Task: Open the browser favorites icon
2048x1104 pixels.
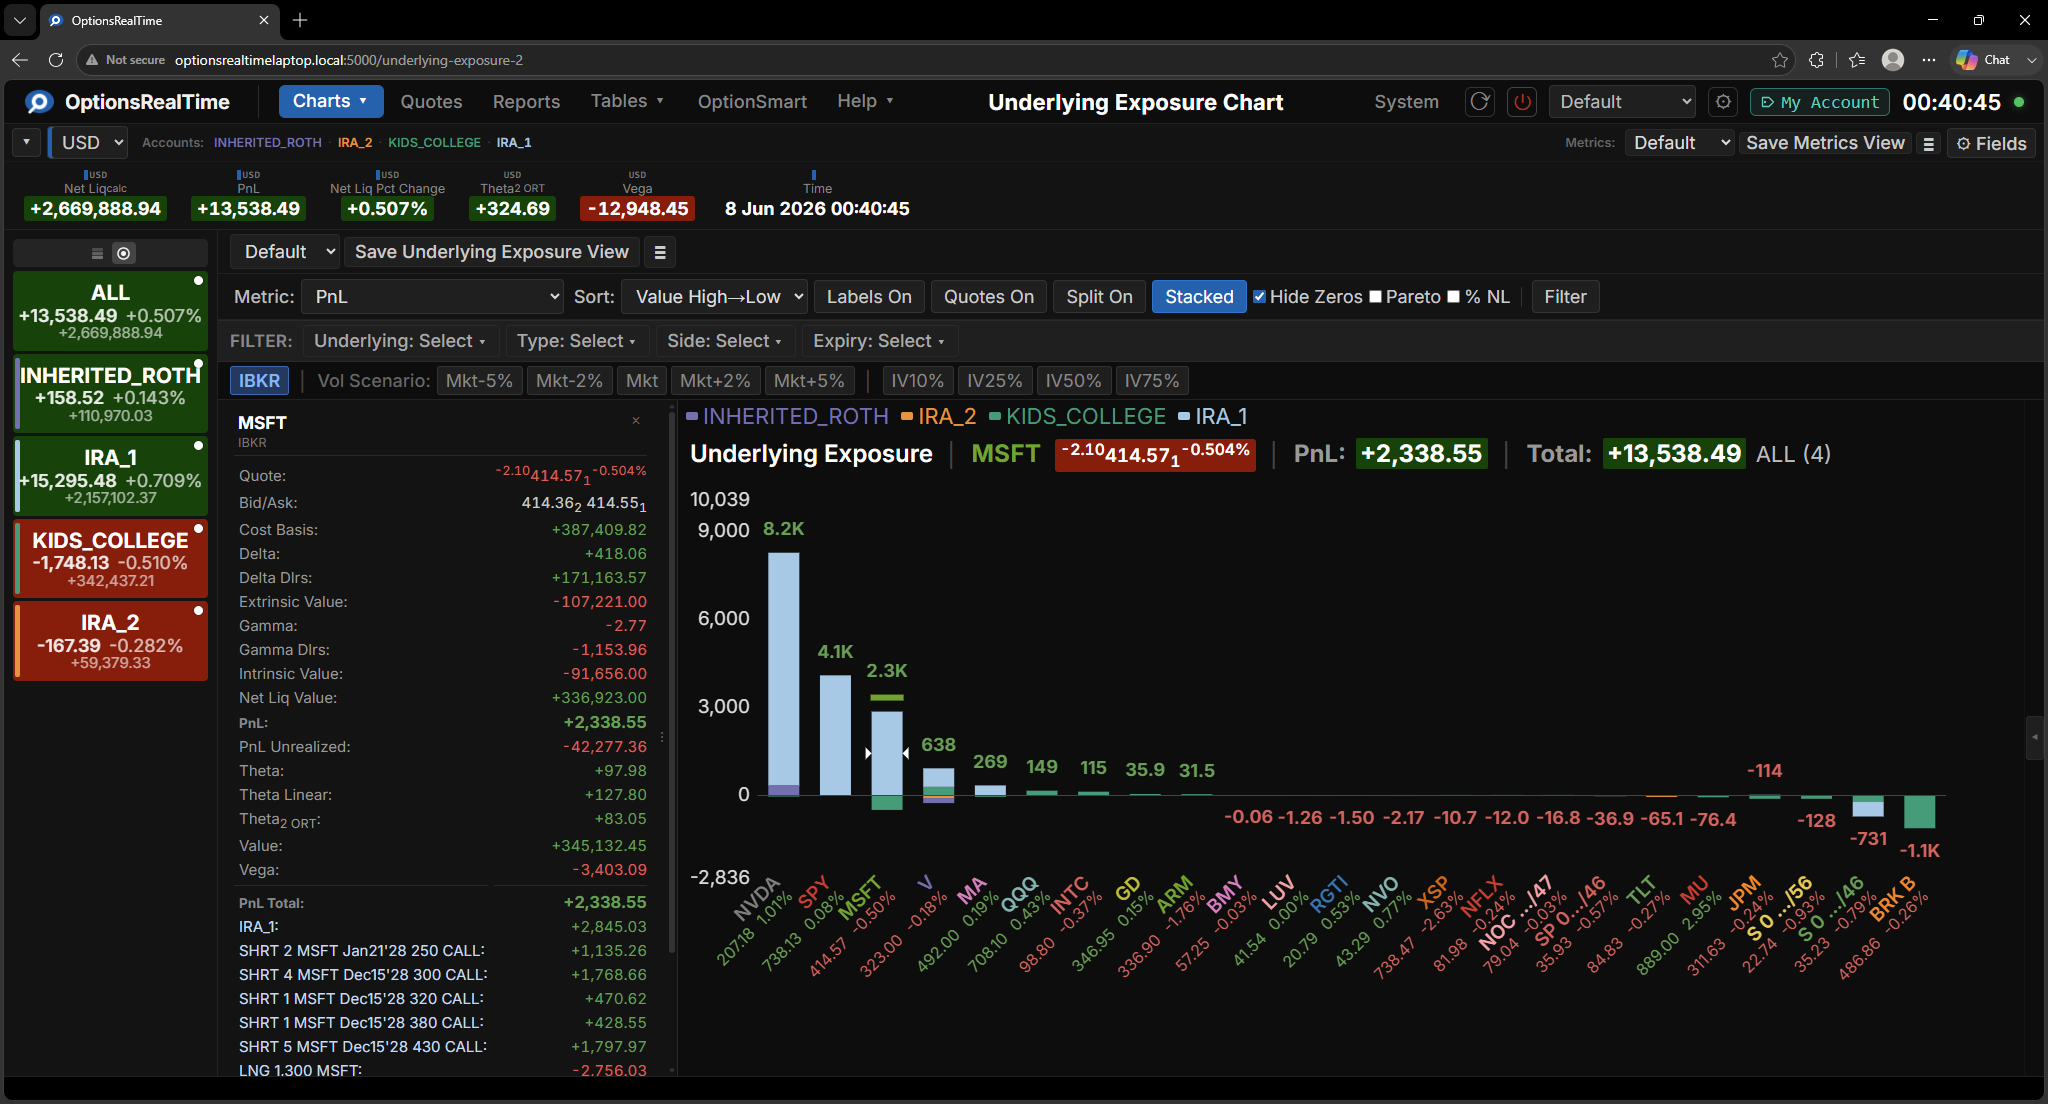Action: coord(1857,60)
